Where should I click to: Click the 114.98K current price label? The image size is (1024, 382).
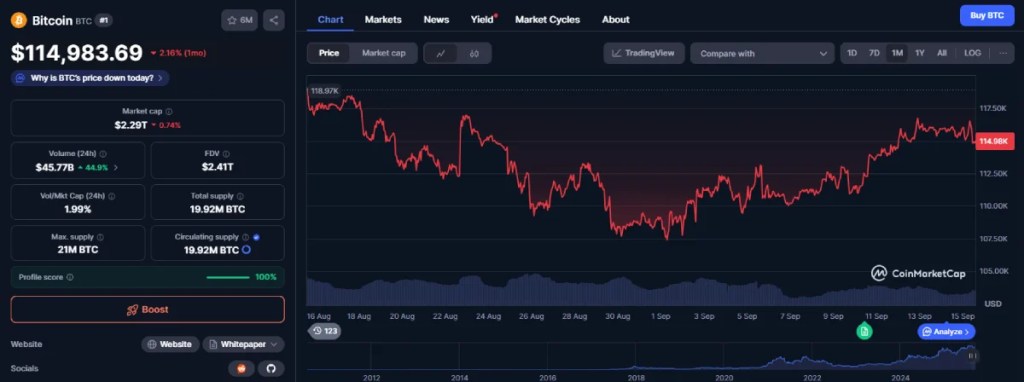coord(994,141)
